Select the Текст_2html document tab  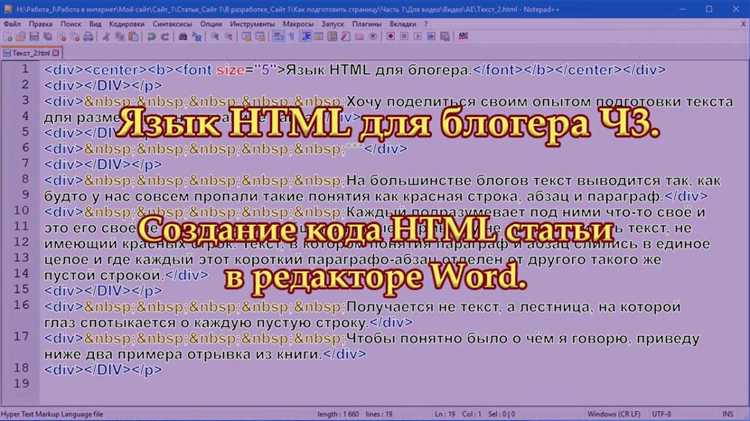click(x=31, y=53)
